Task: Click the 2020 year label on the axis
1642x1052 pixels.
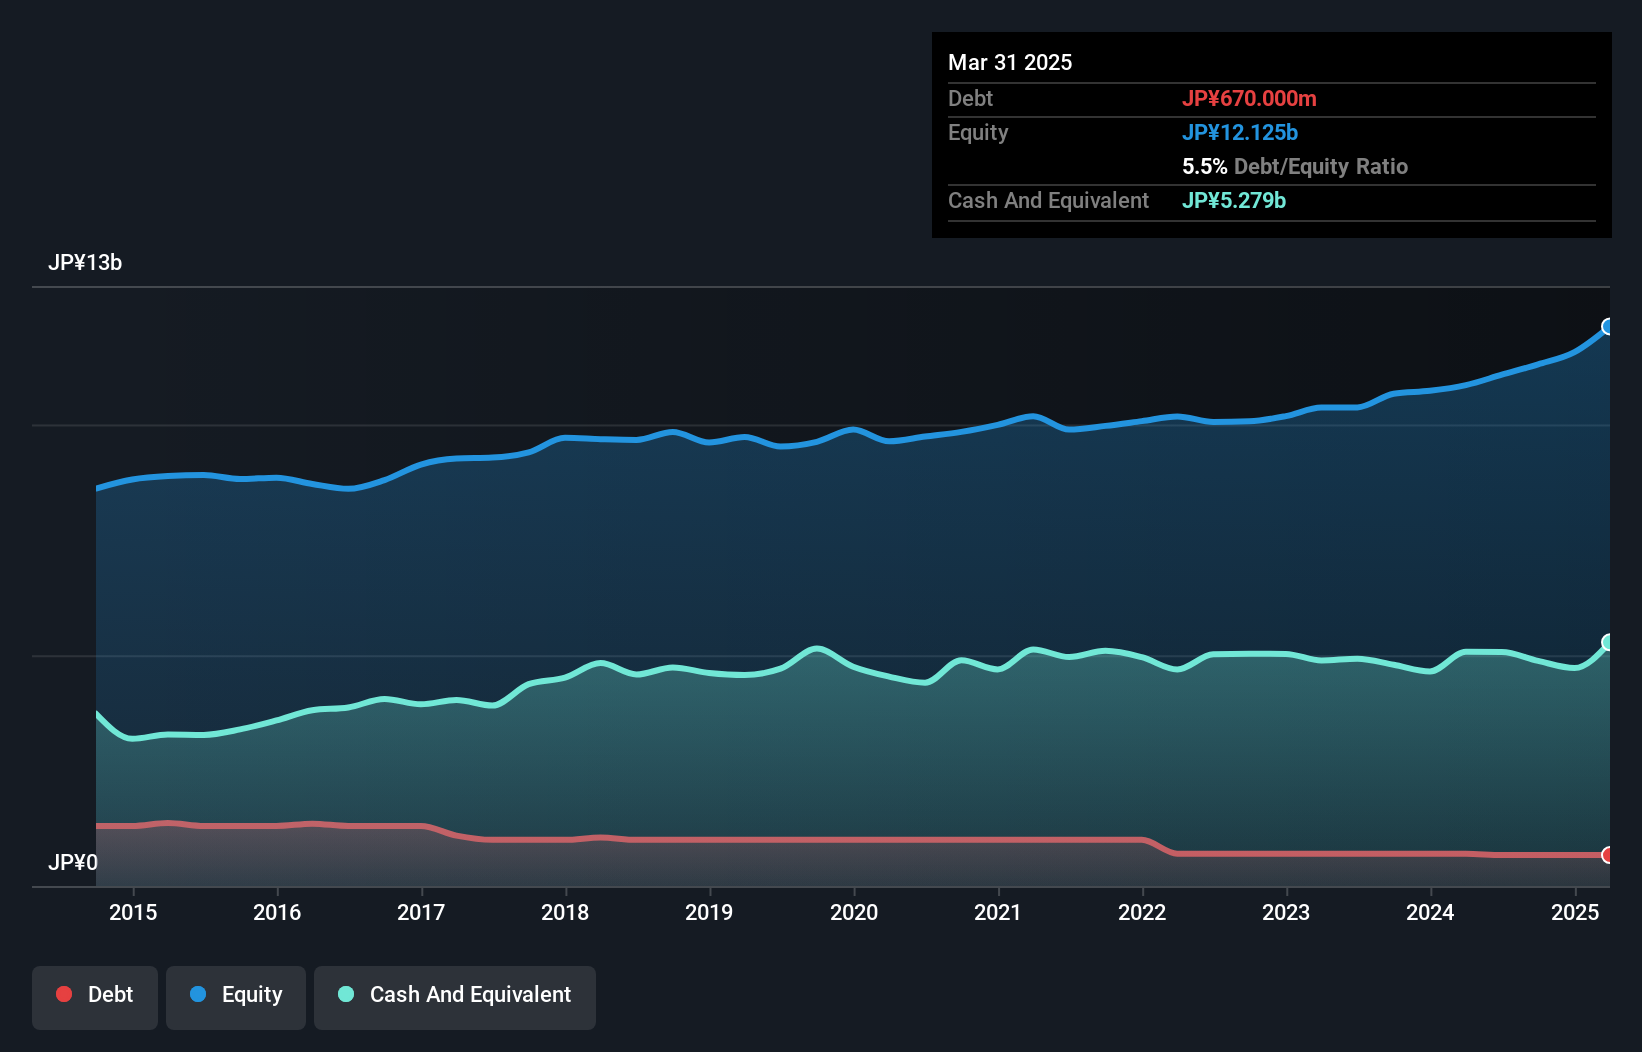Action: click(x=854, y=913)
